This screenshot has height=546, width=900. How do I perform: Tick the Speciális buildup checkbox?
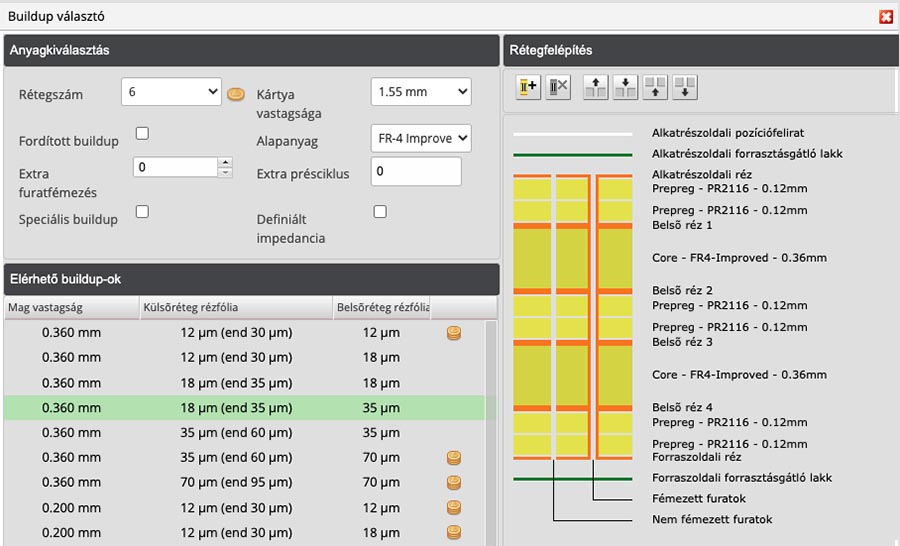[142, 212]
